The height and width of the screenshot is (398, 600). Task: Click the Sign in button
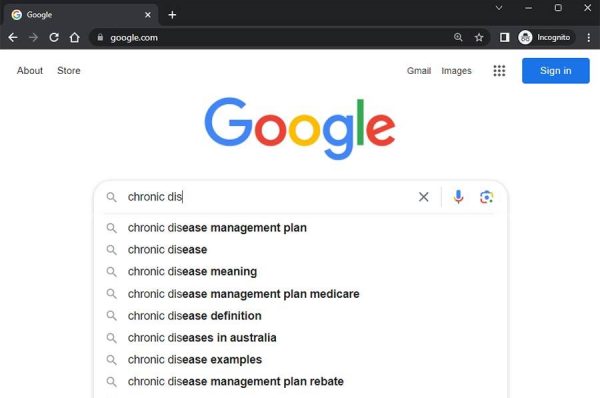pos(556,71)
